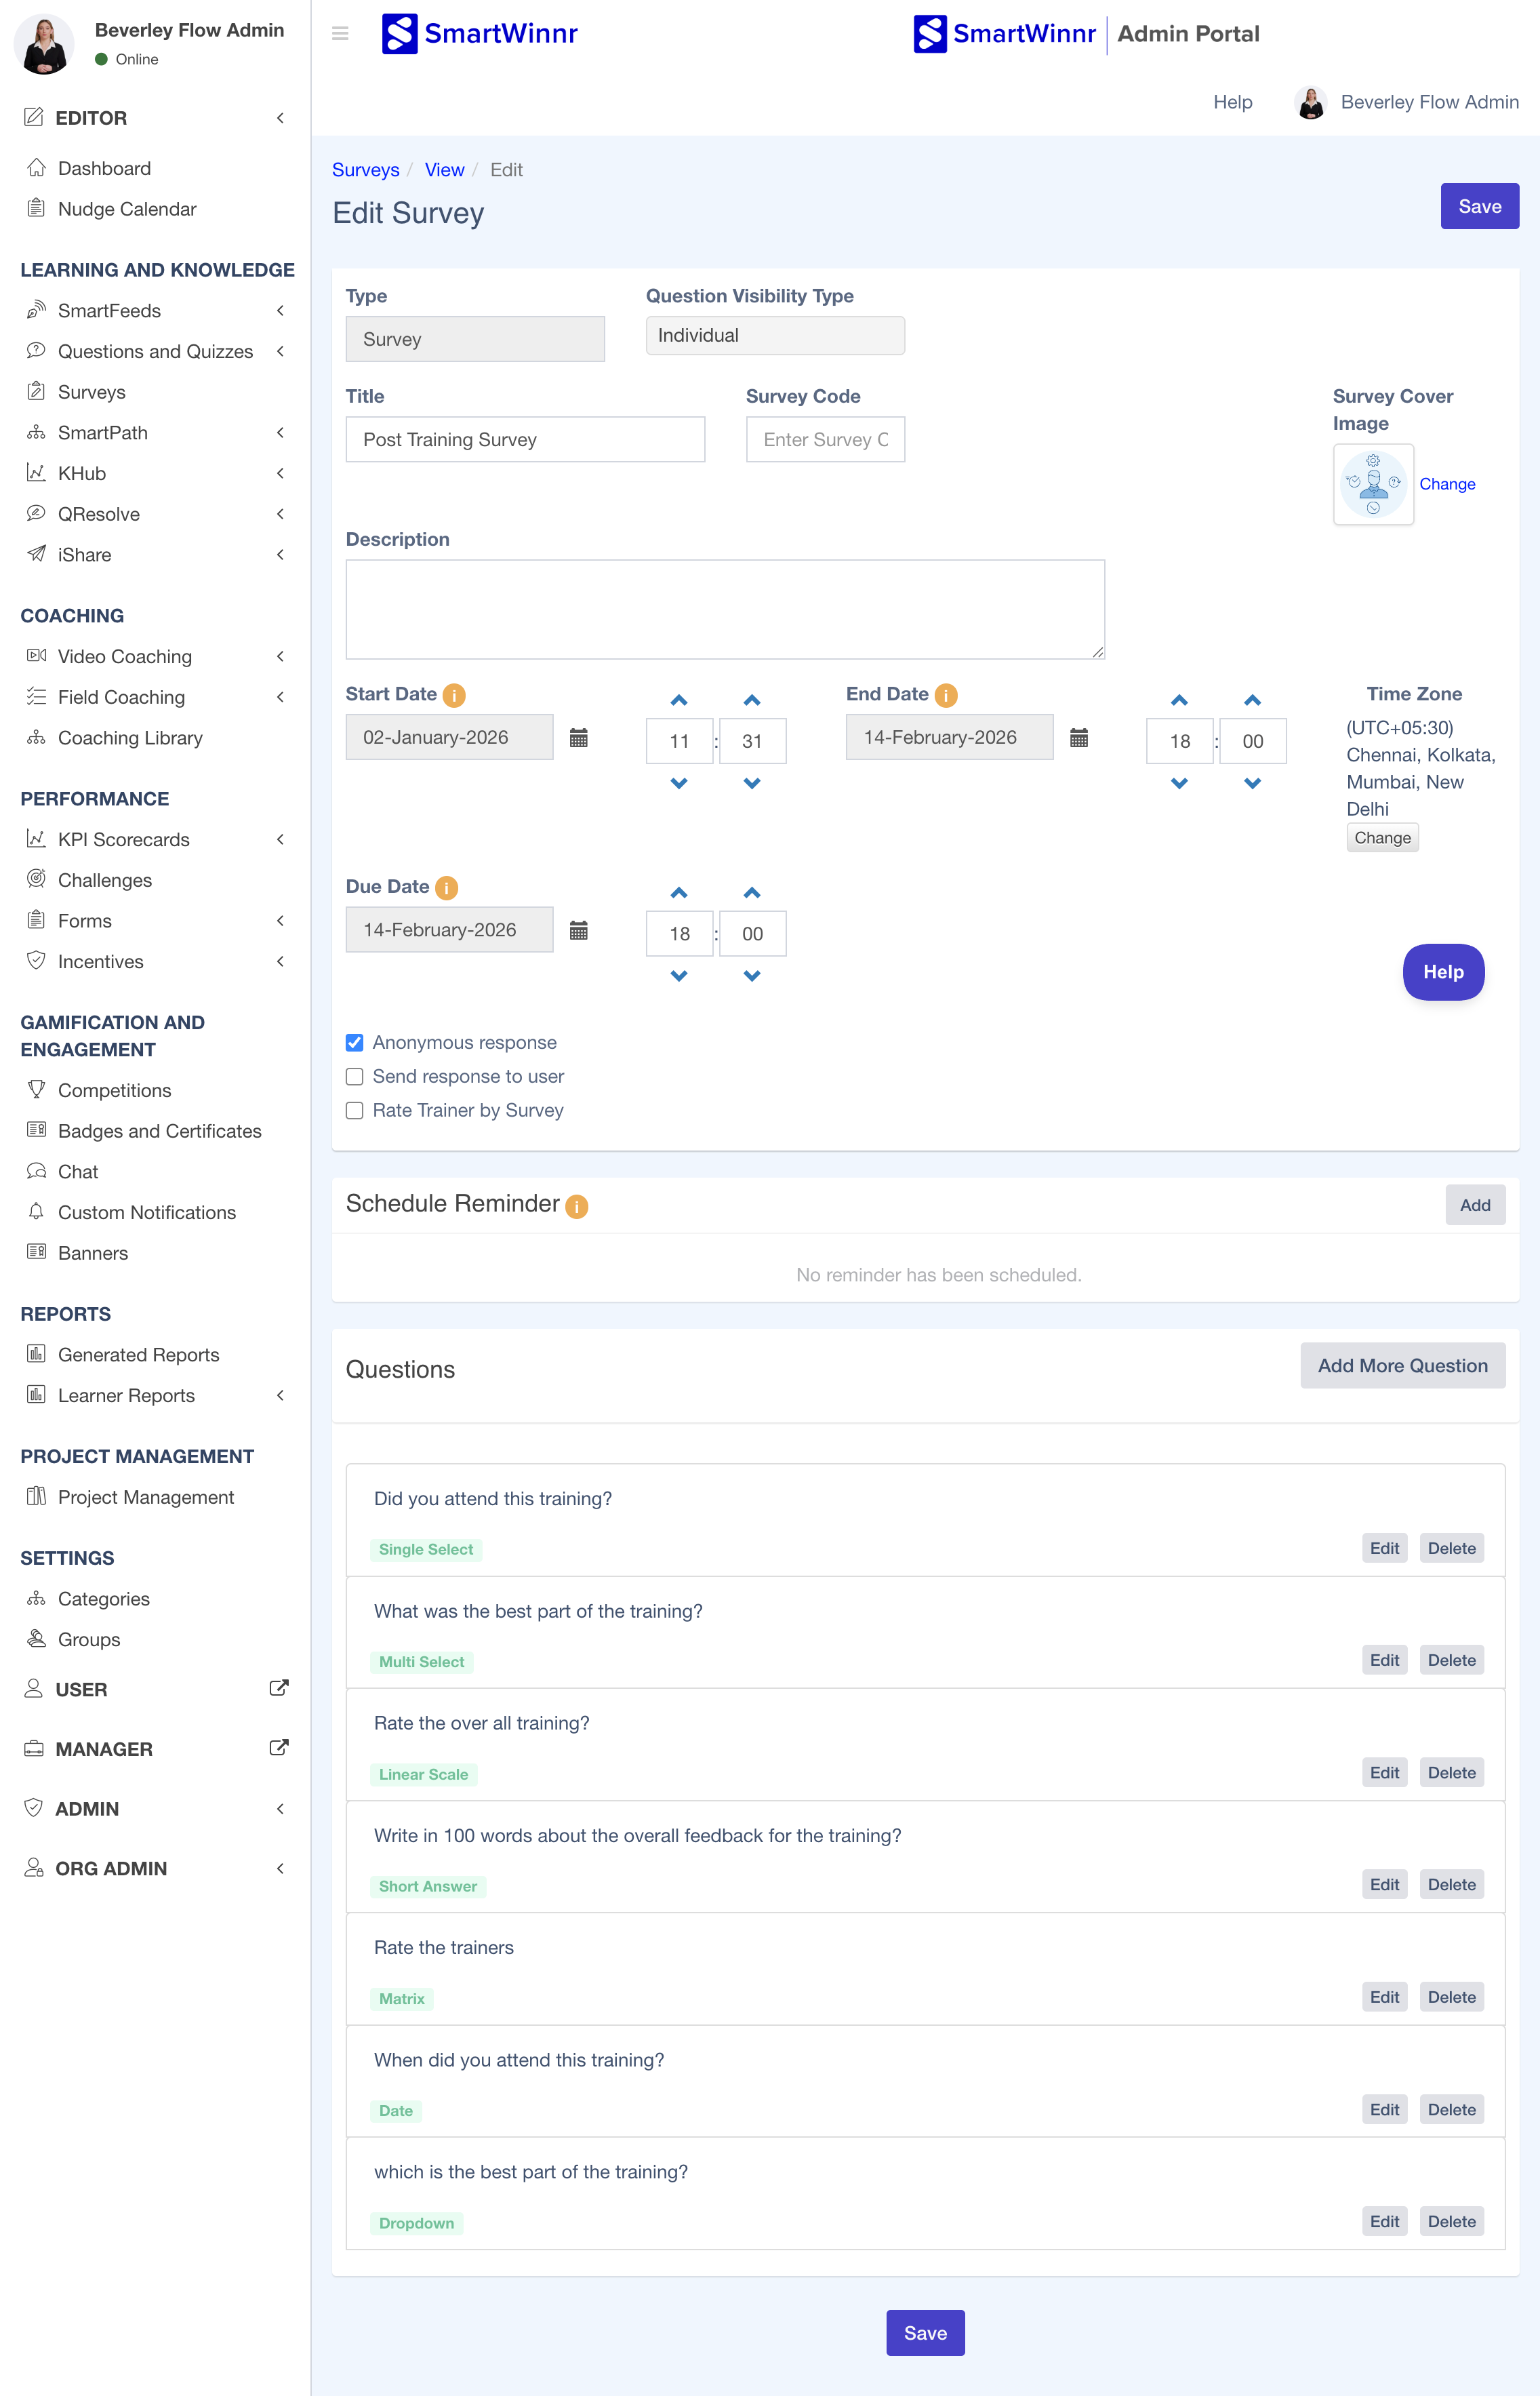The height and width of the screenshot is (2396, 1540).
Task: Open the End Date calendar icon
Action: 1078,738
